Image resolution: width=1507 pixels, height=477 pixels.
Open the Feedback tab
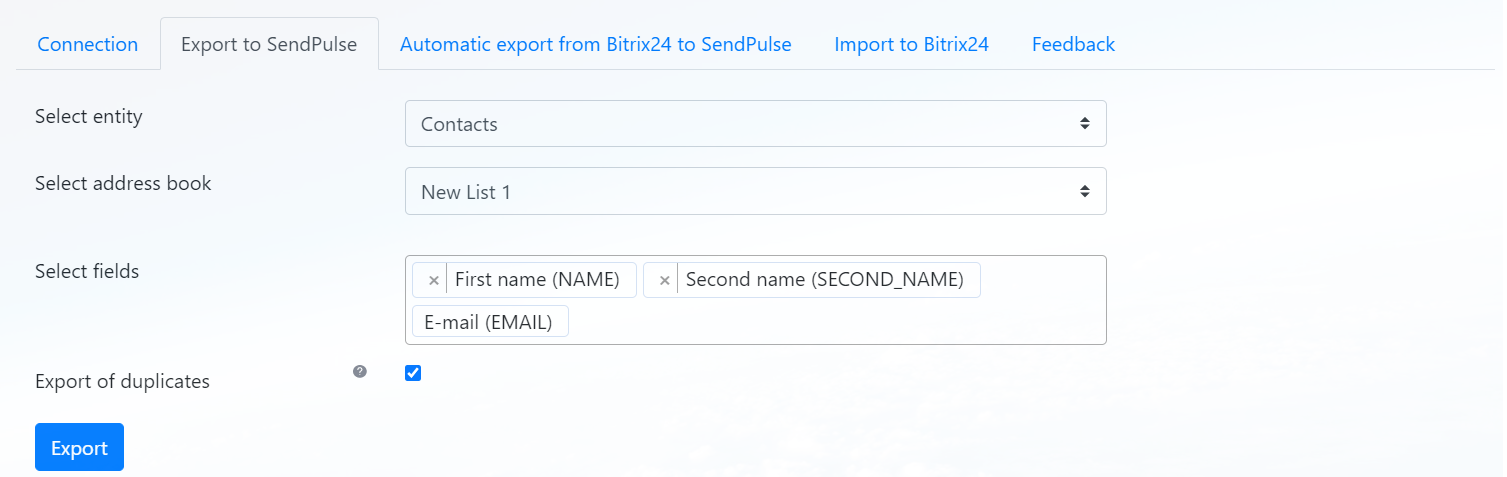(1073, 44)
